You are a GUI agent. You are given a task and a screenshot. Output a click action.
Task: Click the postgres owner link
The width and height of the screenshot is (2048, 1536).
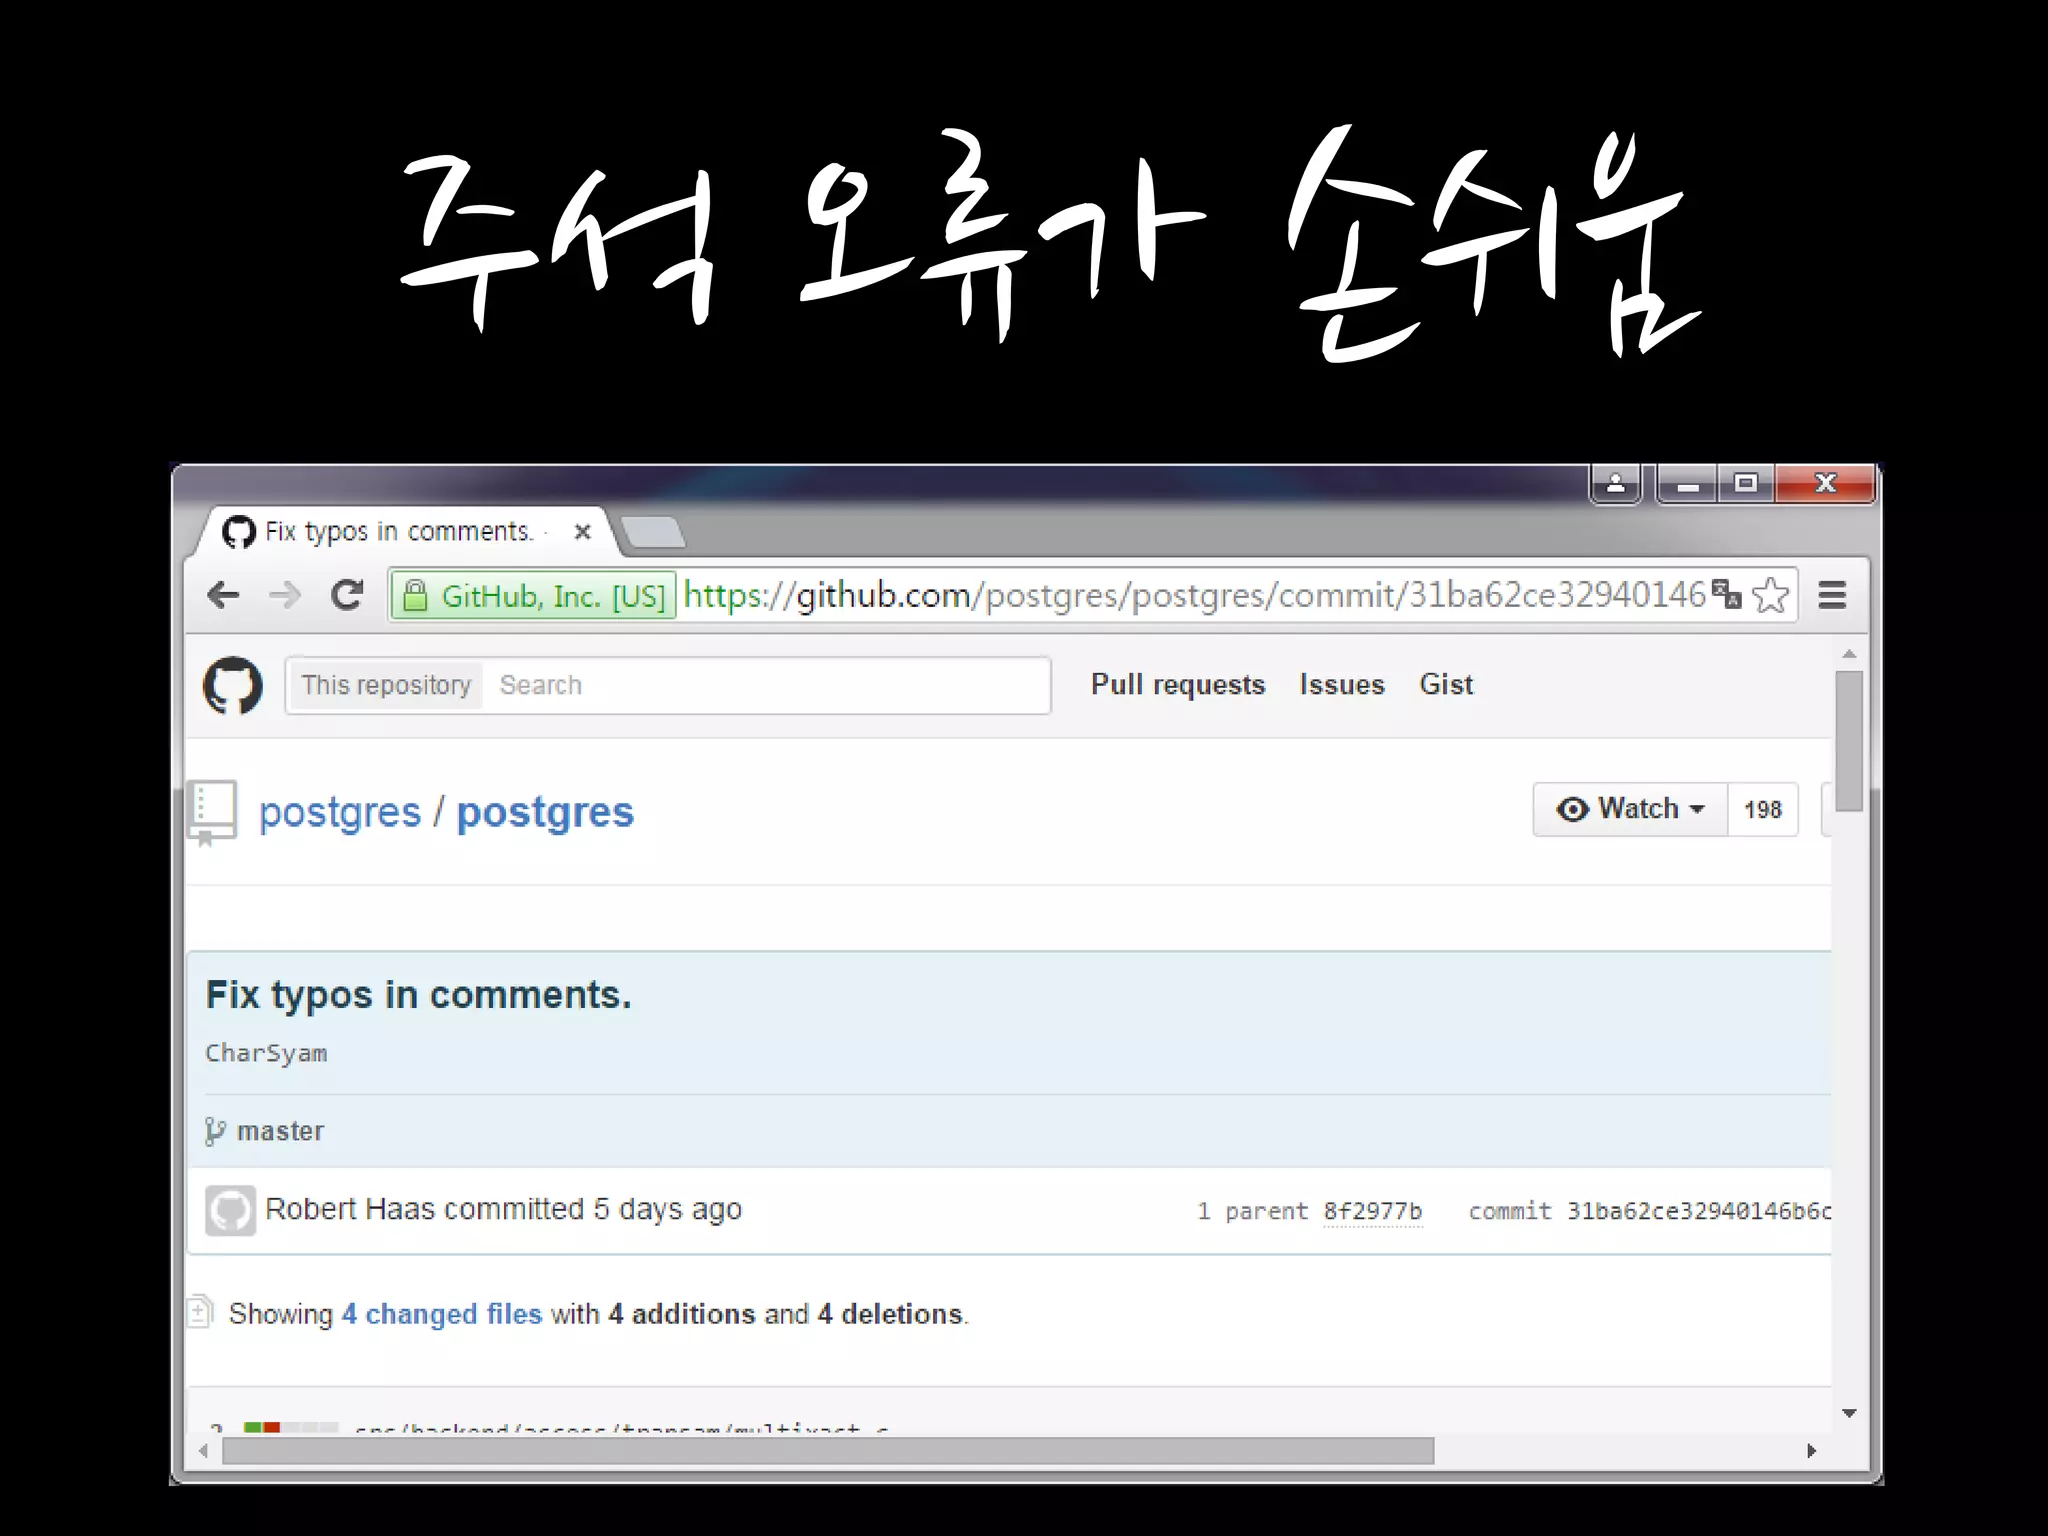pos(340,813)
